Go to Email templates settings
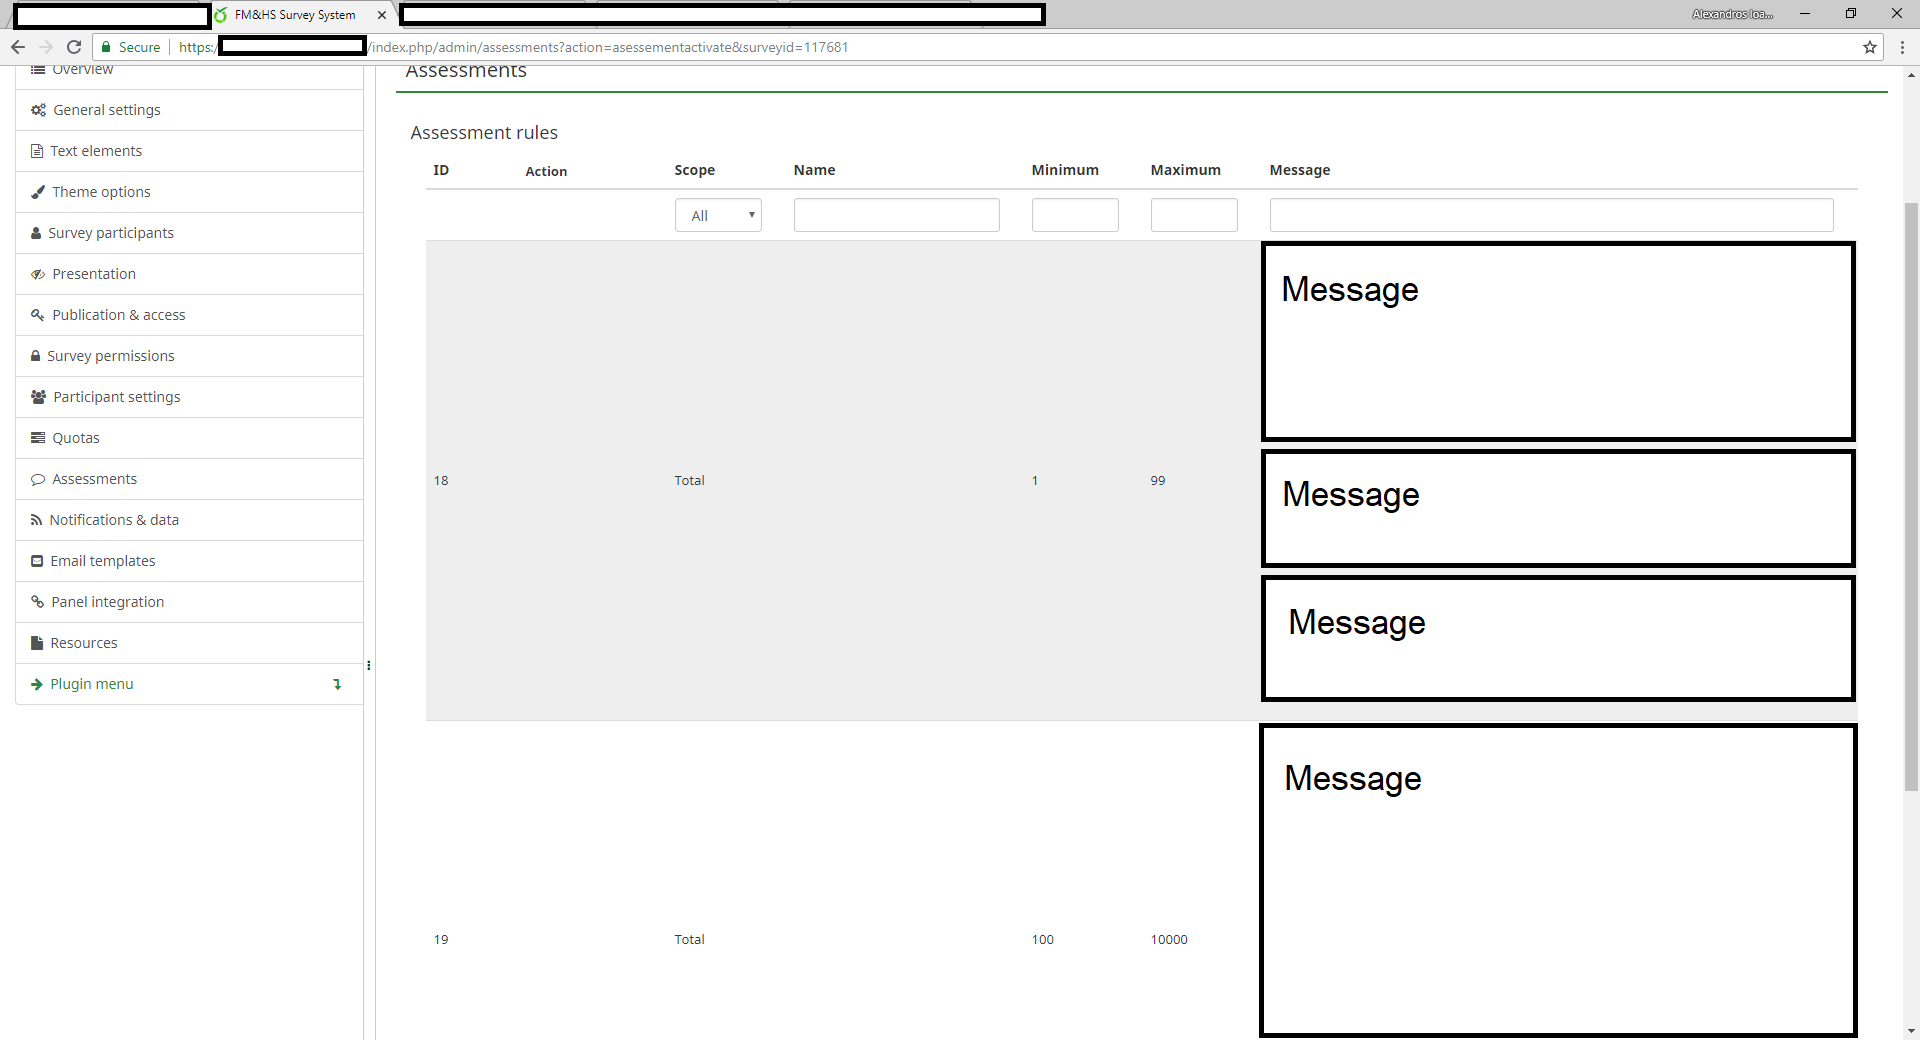 click(x=102, y=561)
